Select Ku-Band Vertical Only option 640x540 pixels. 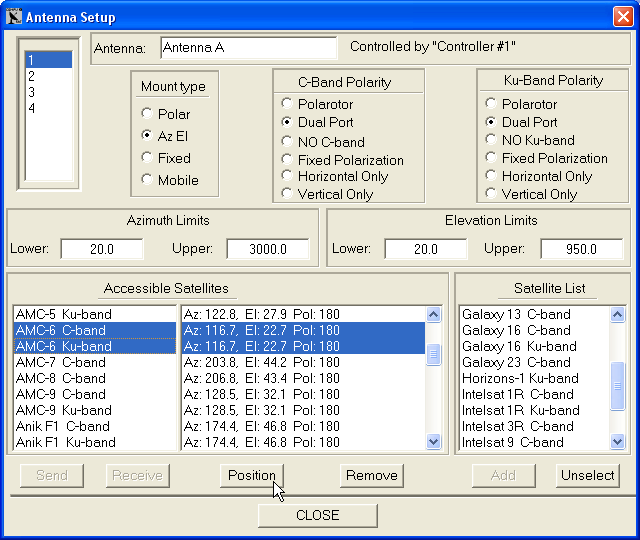pyautogui.click(x=492, y=194)
